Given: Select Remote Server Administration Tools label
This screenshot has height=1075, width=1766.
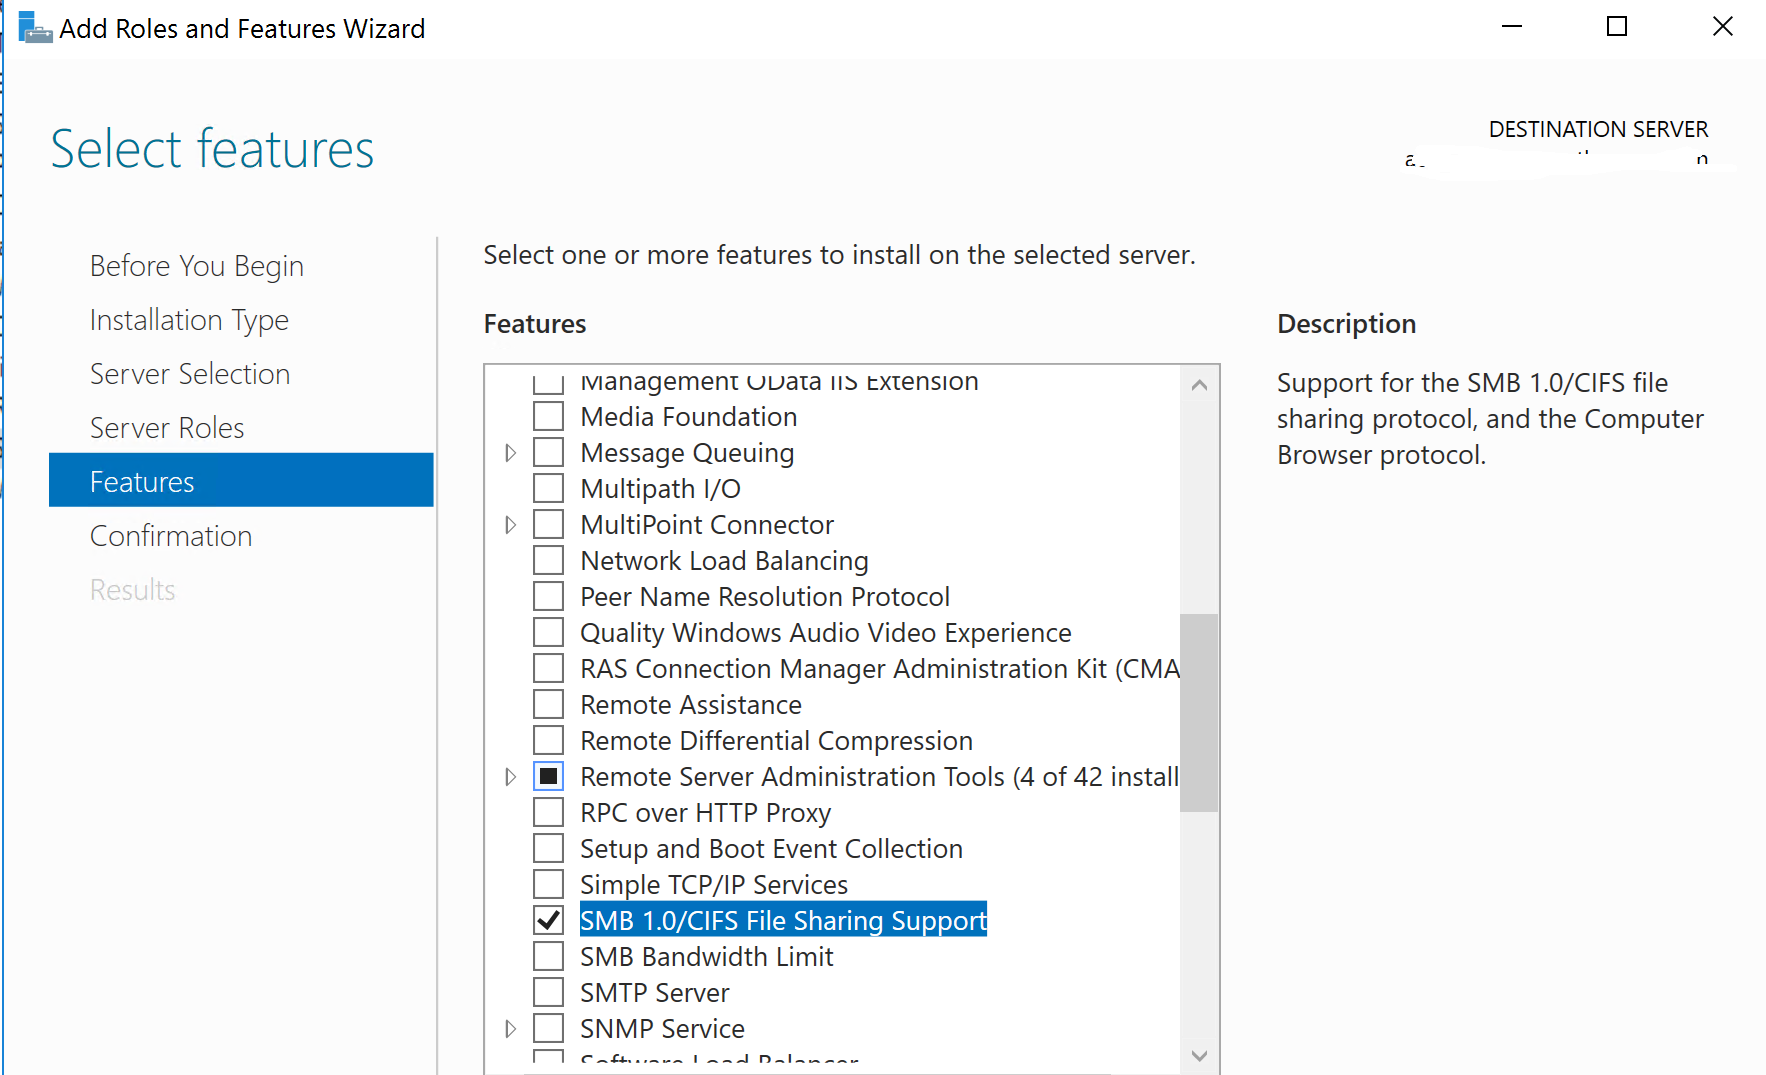Looking at the screenshot, I should [x=879, y=777].
